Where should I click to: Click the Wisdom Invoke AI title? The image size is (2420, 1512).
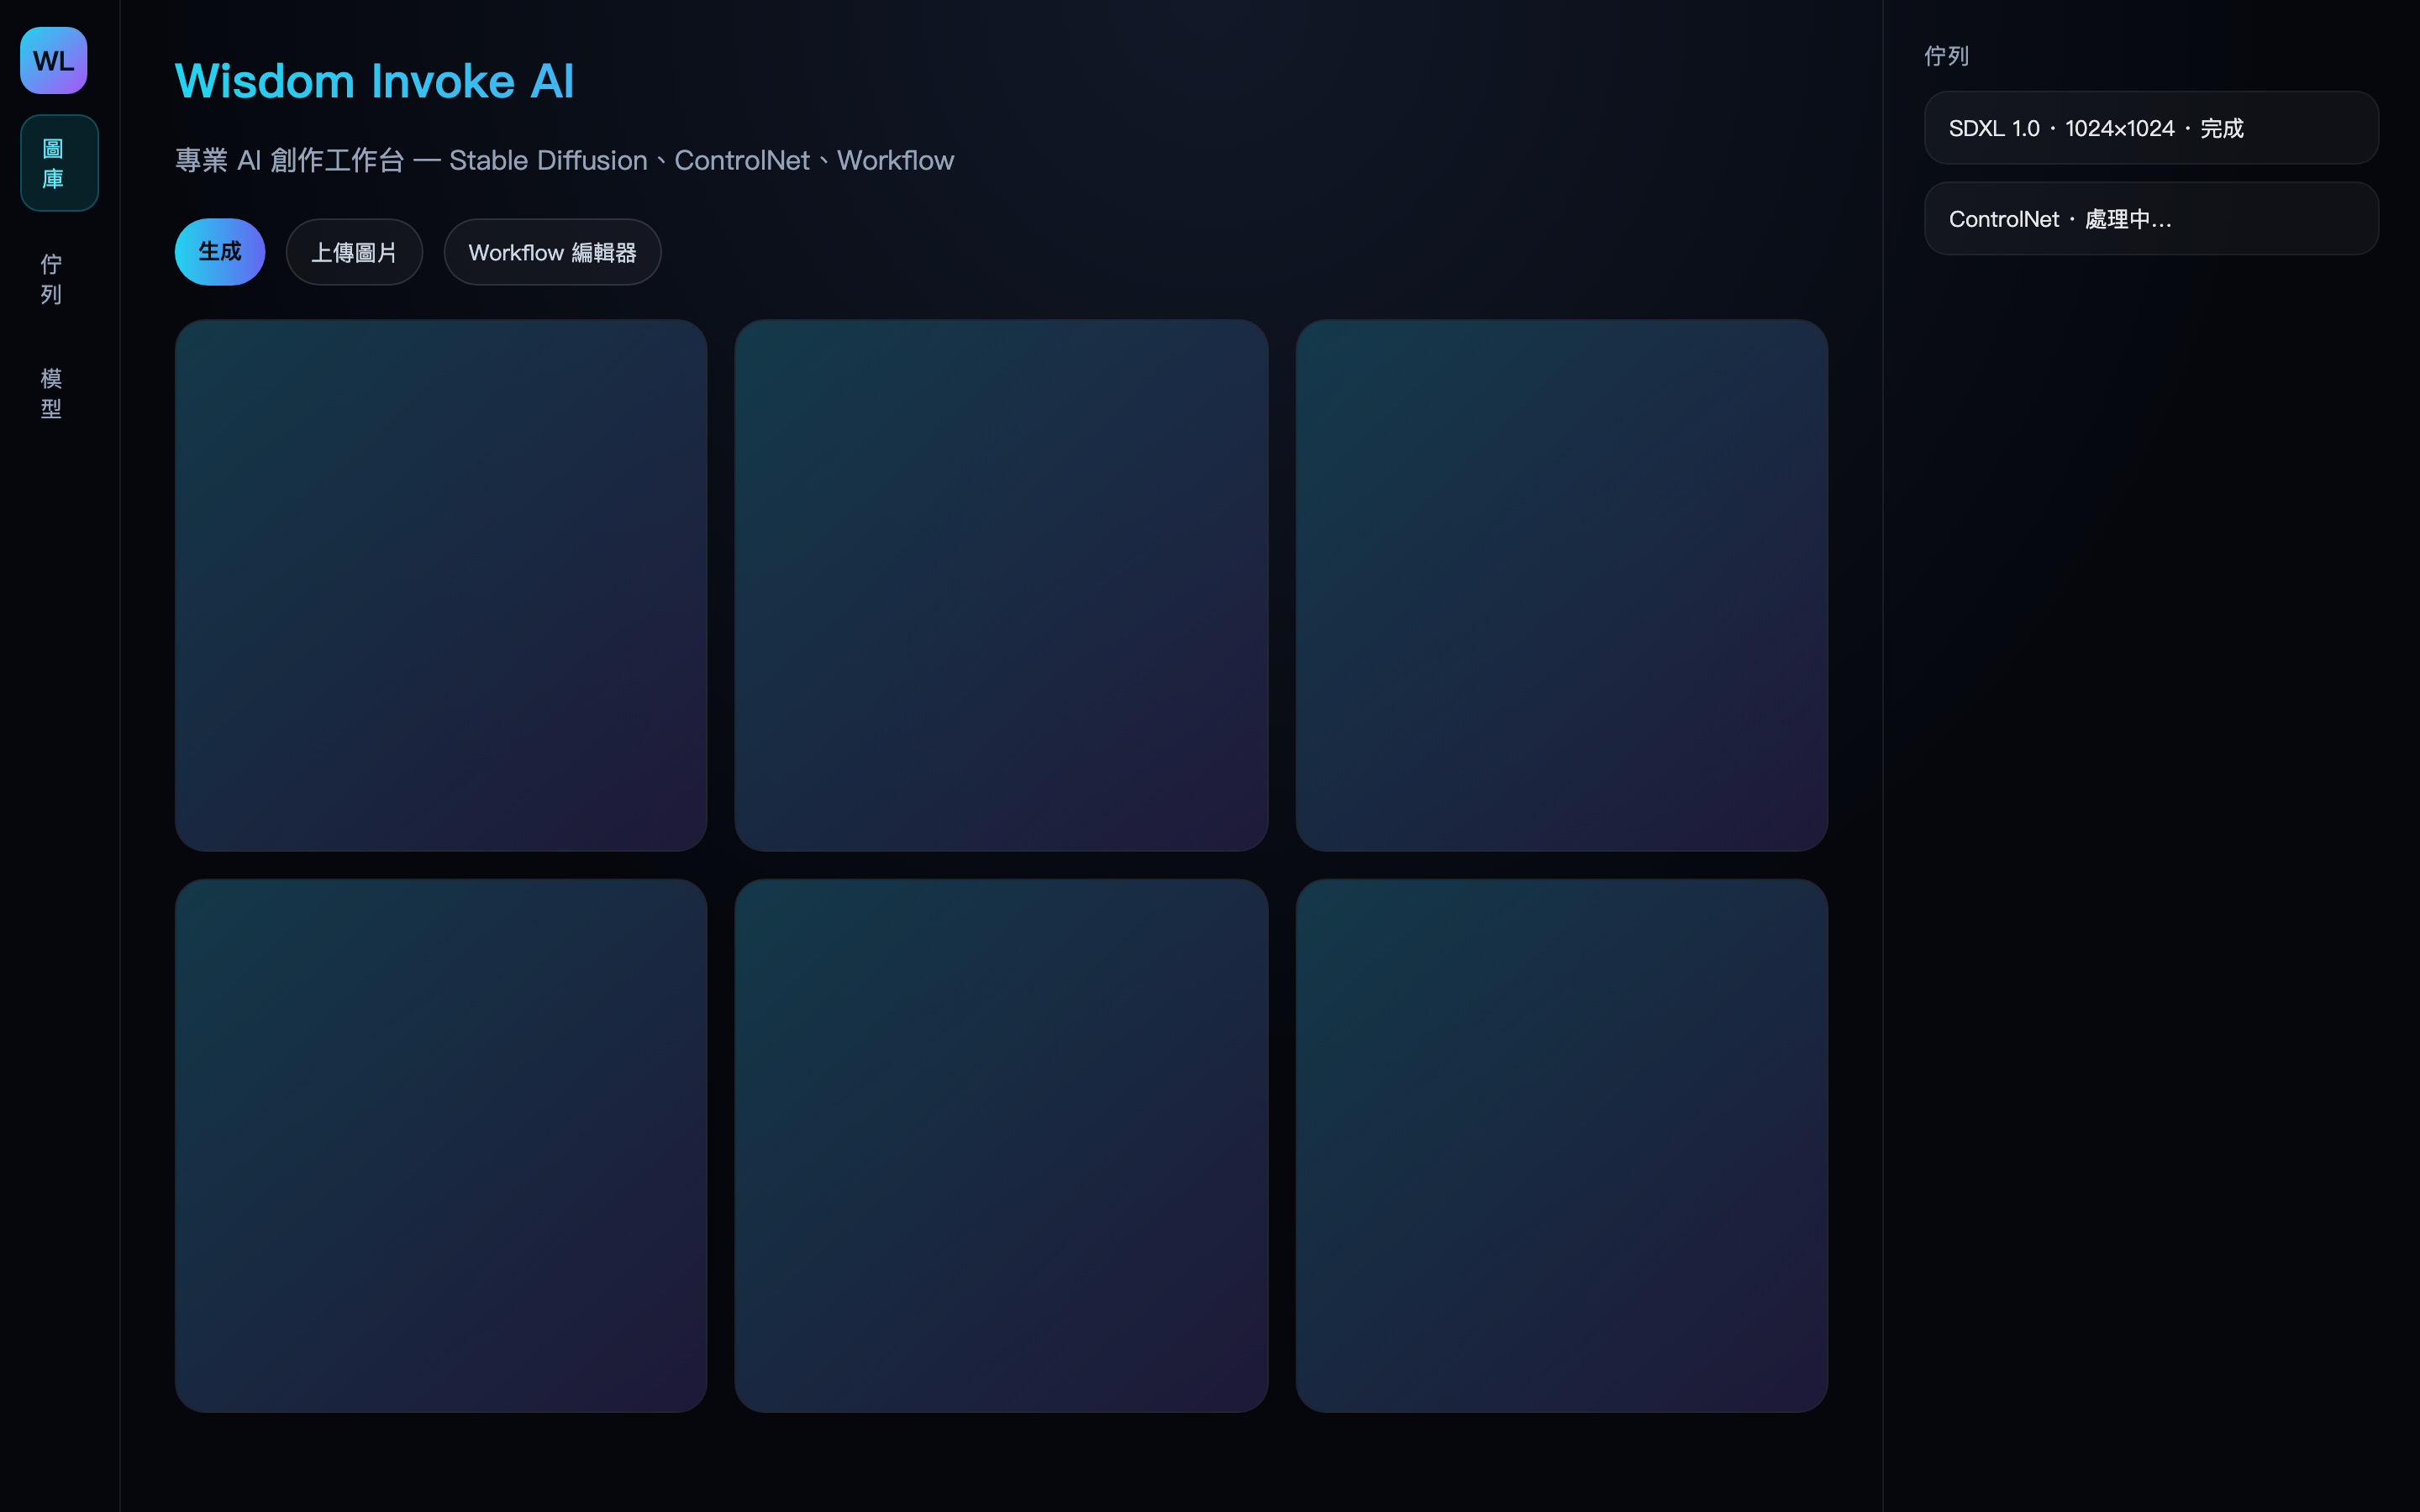point(375,81)
